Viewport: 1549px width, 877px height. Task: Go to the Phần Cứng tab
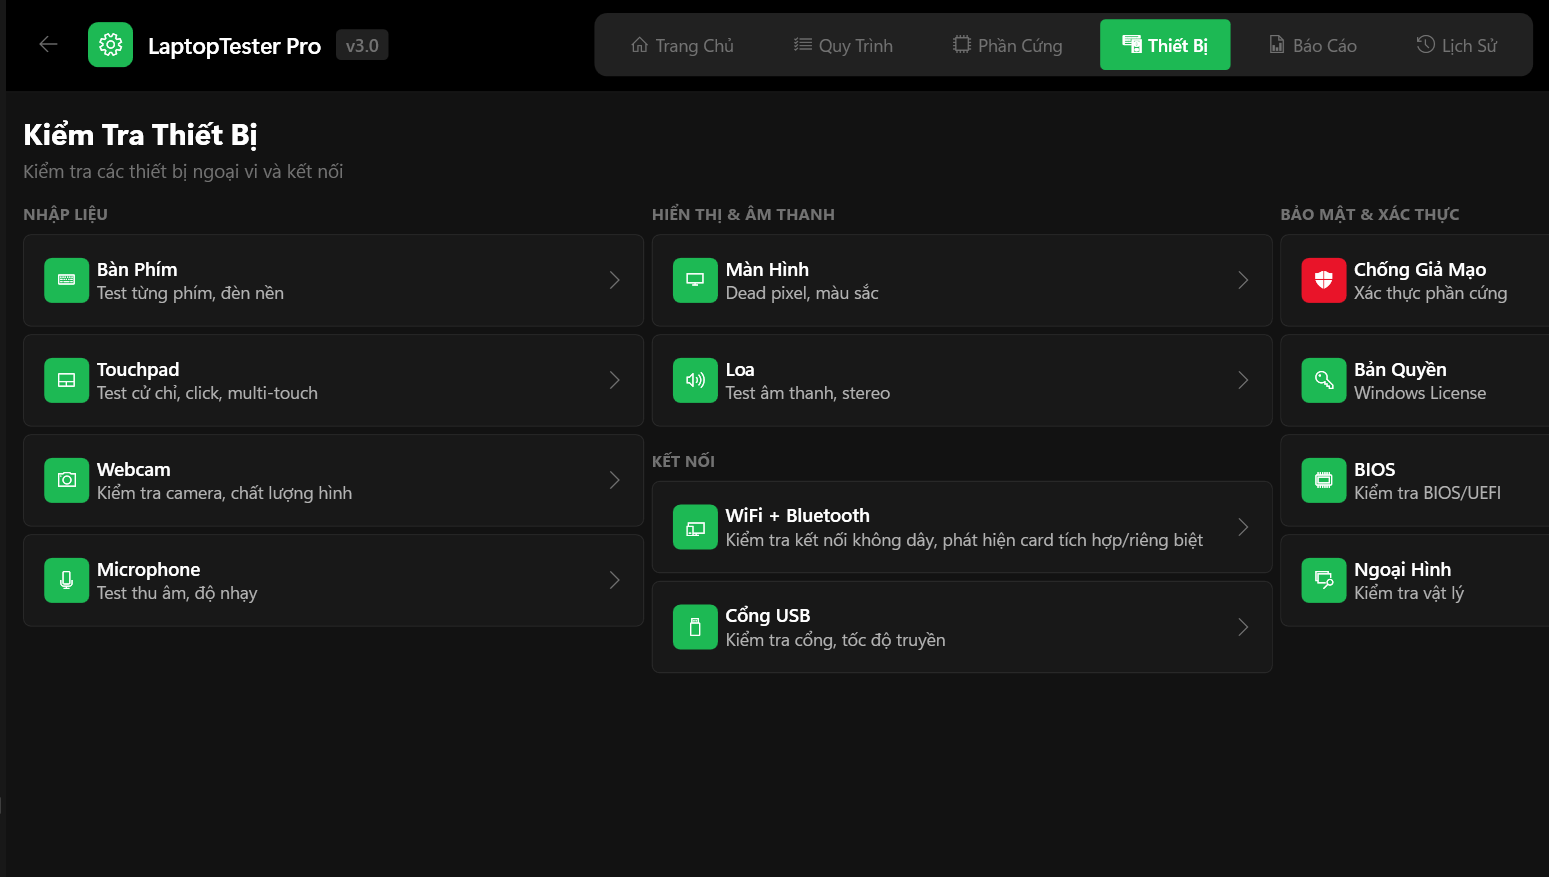click(1007, 45)
